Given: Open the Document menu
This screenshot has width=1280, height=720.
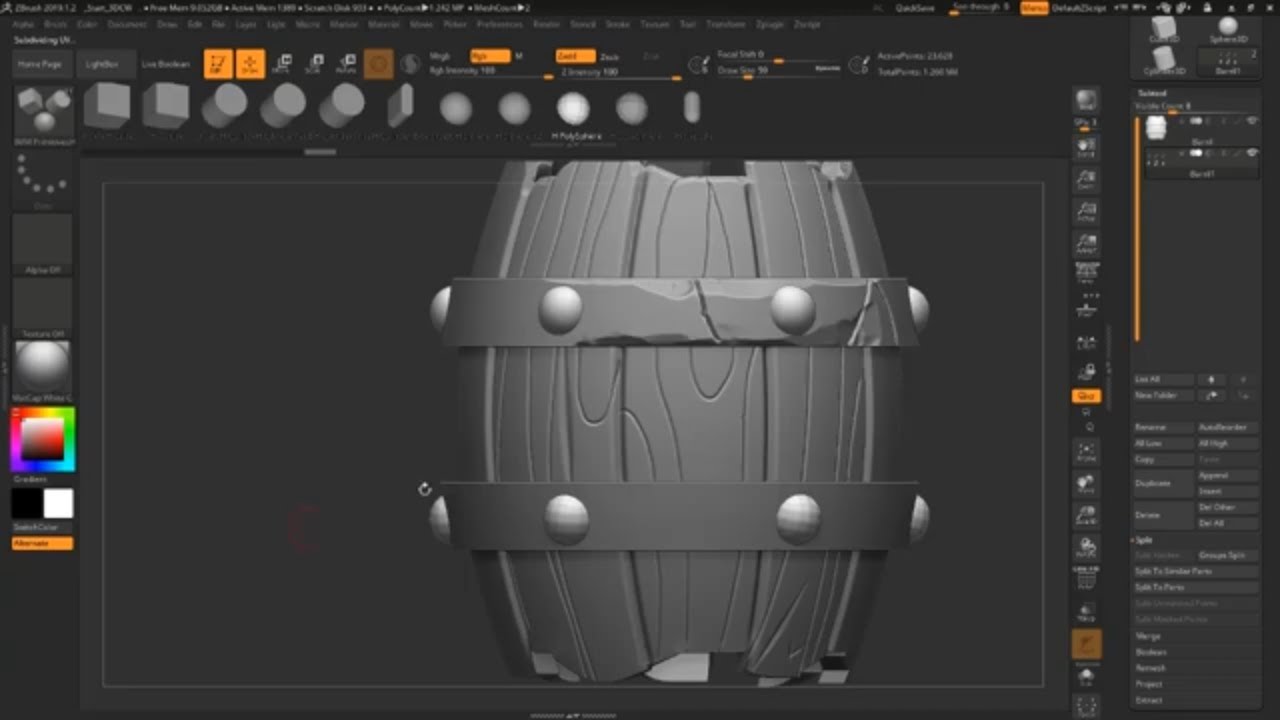Looking at the screenshot, I should click(x=127, y=24).
